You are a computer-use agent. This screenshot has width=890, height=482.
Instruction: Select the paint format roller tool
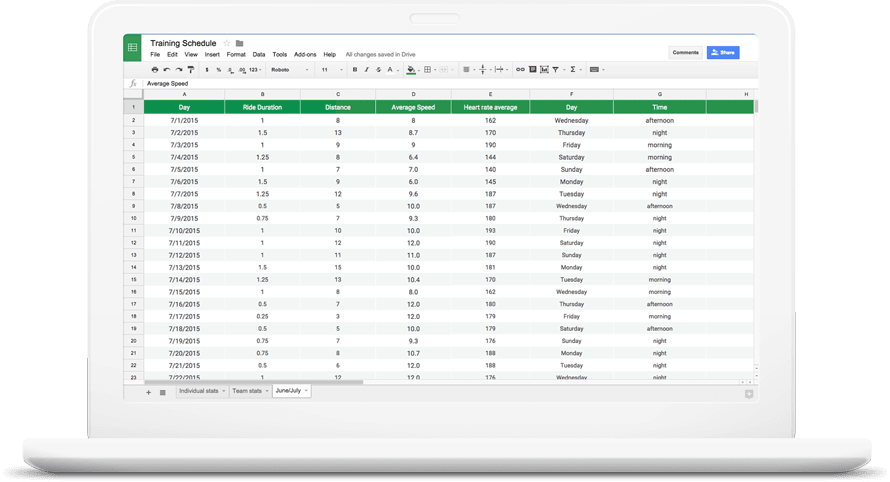point(190,70)
